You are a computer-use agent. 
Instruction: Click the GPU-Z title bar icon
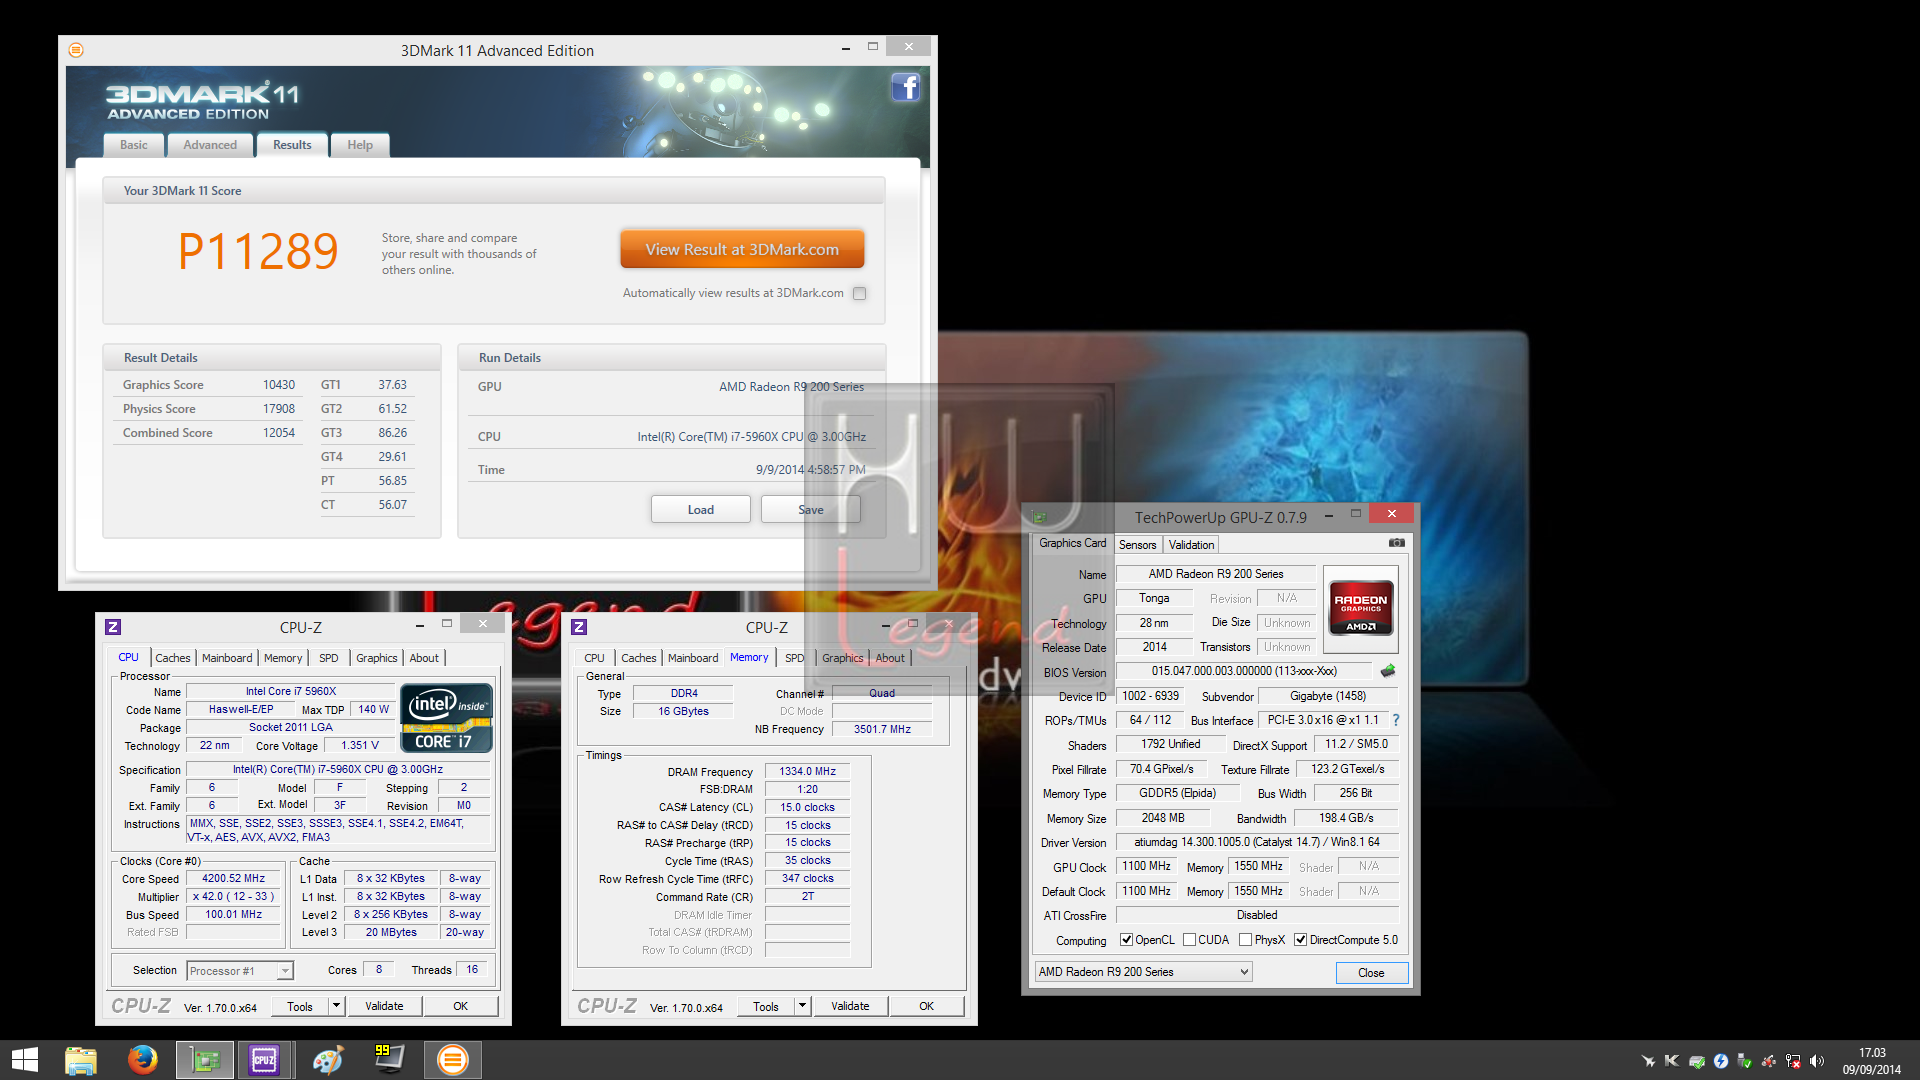1039,517
